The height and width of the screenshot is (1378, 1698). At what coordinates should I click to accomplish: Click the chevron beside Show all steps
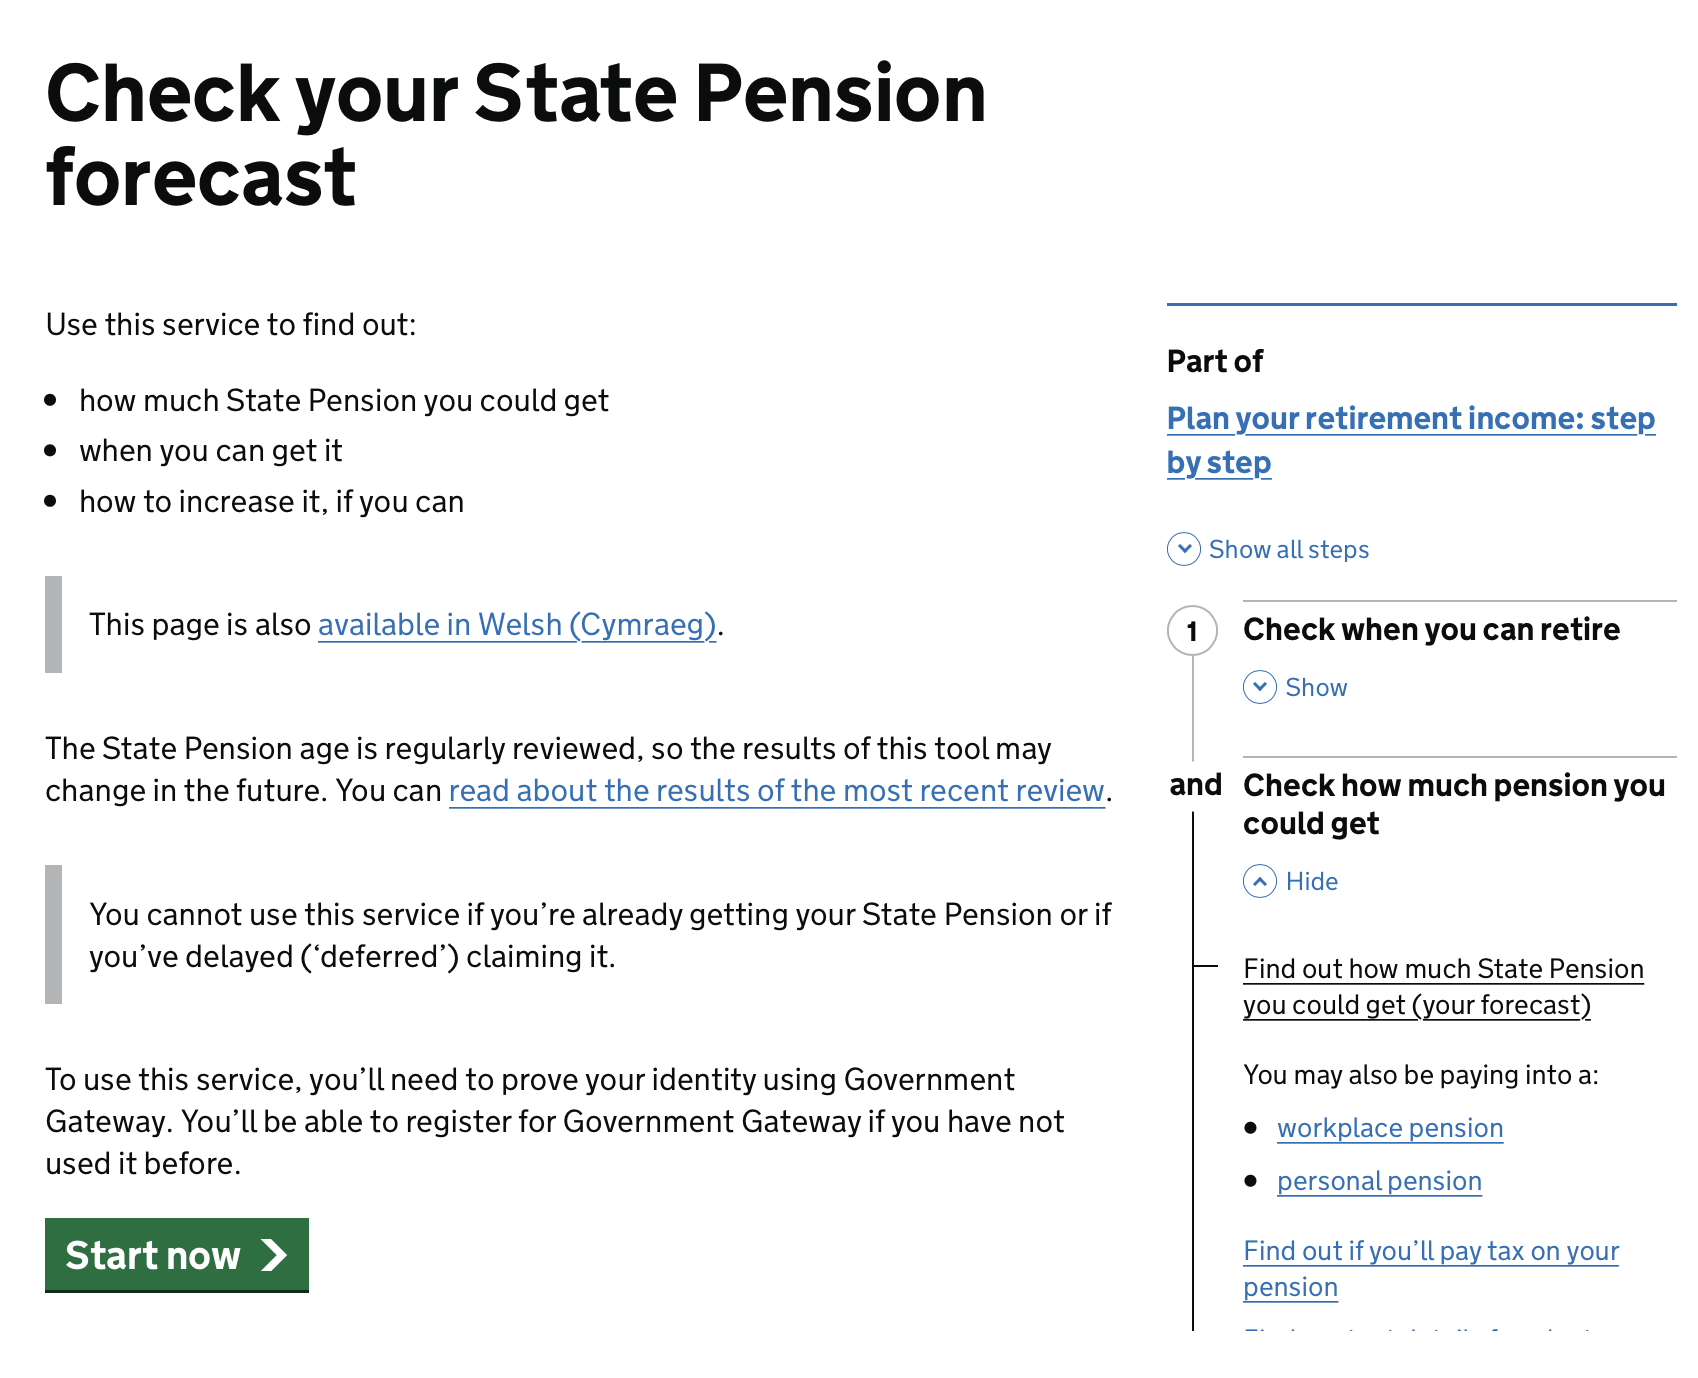pos(1183,549)
